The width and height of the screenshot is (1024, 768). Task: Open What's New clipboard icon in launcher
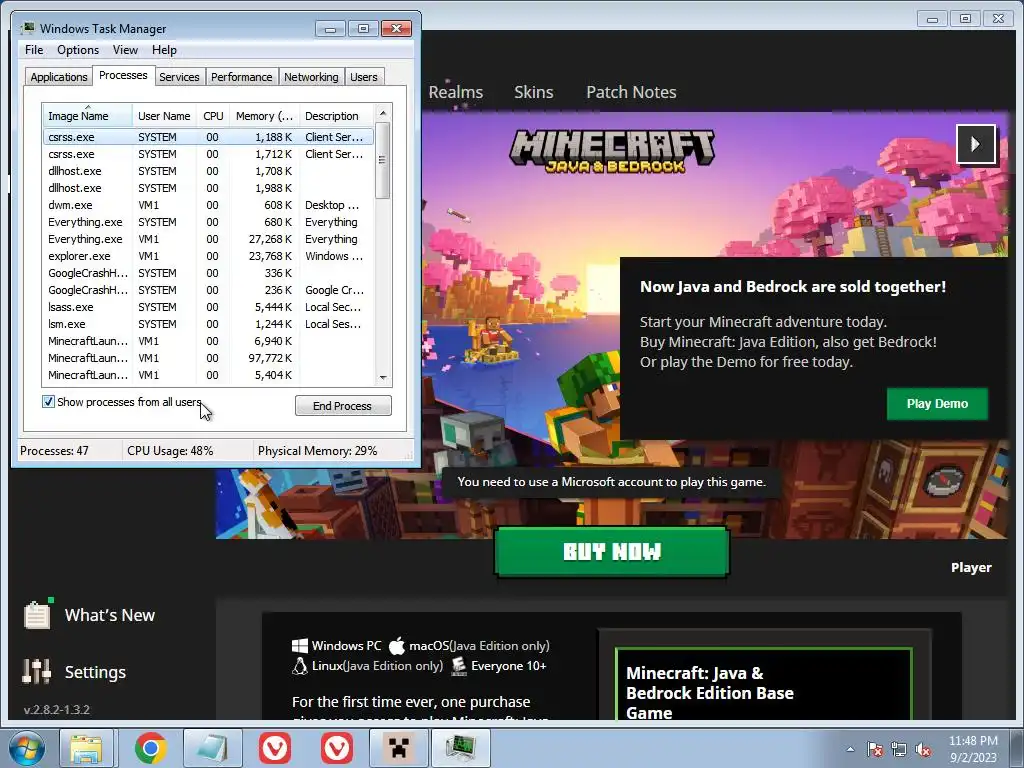(37, 615)
